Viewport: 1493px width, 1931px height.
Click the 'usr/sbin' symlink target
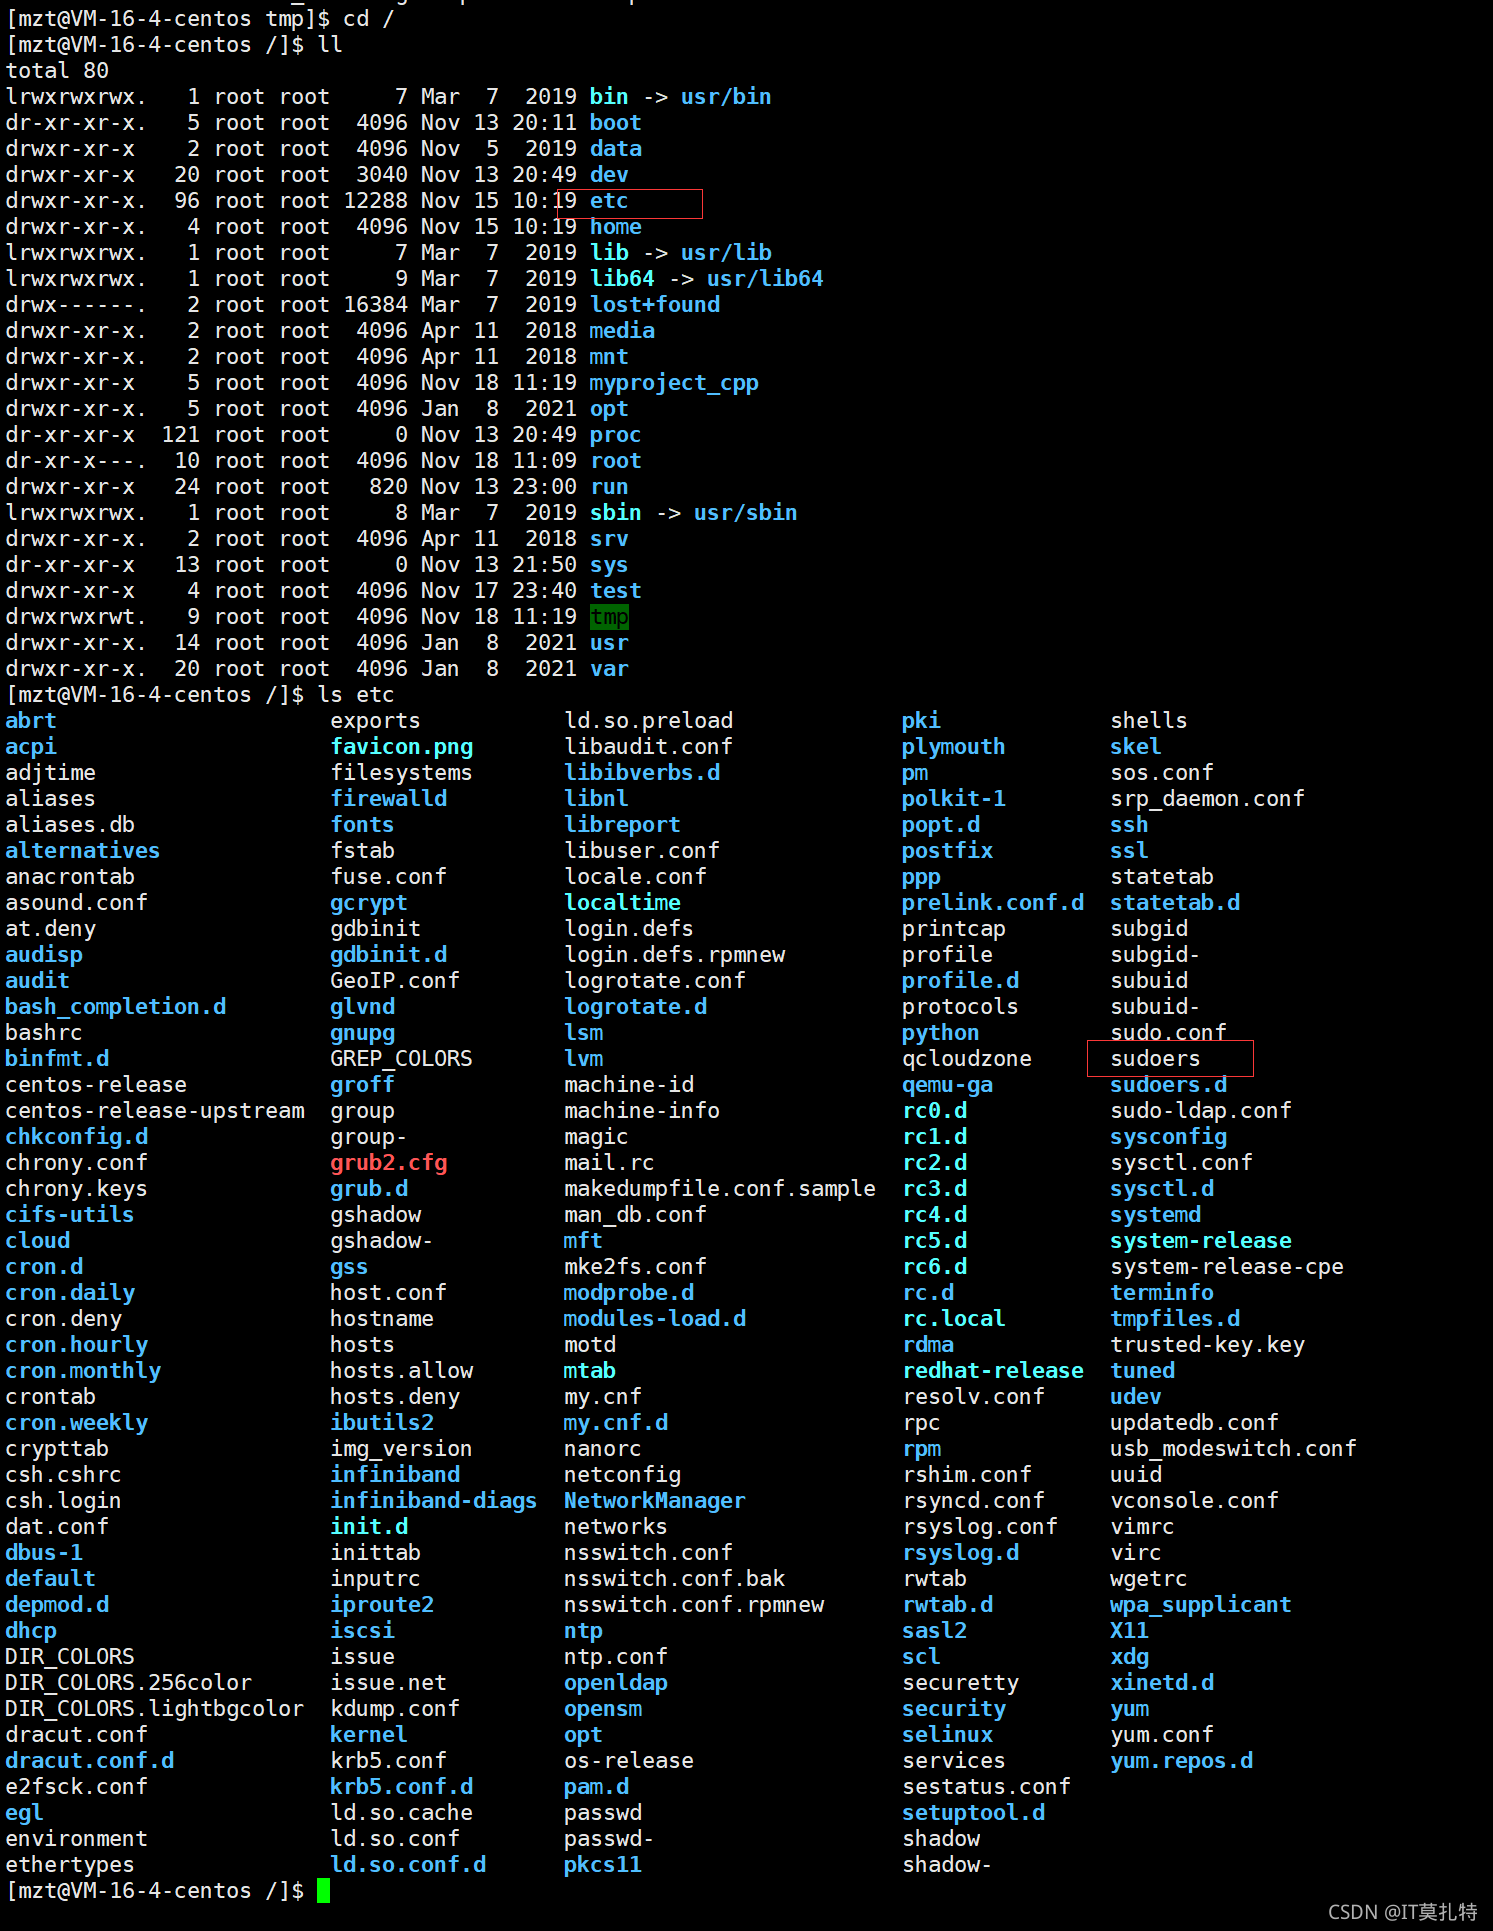pyautogui.click(x=746, y=513)
